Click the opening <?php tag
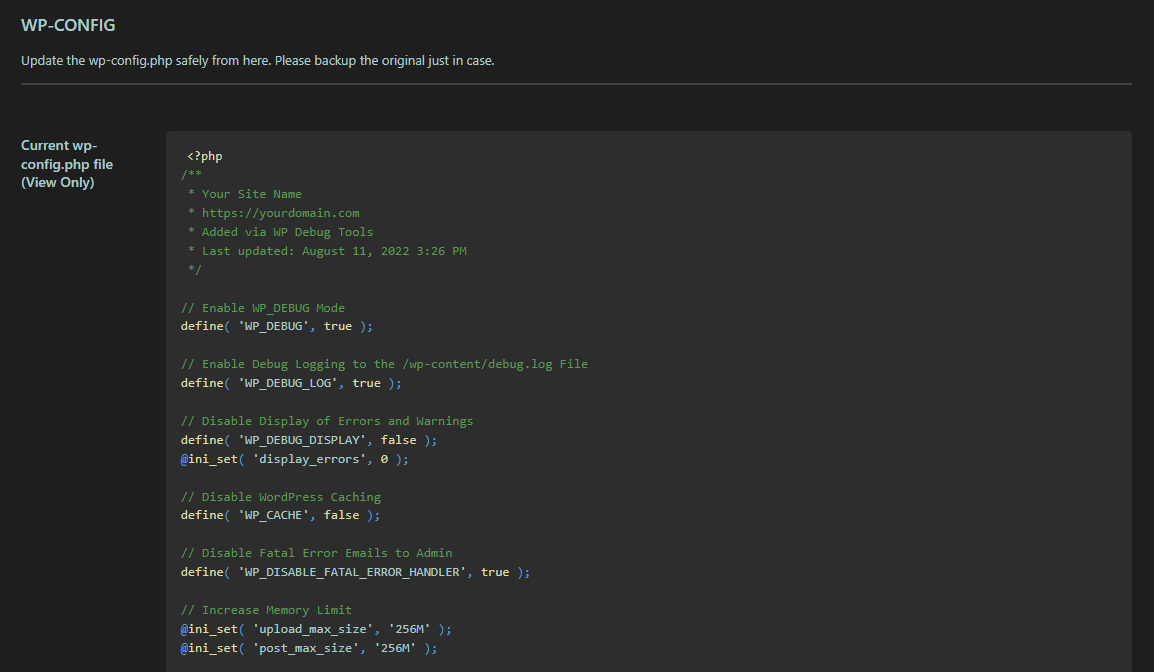The height and width of the screenshot is (672, 1154). [x=204, y=156]
